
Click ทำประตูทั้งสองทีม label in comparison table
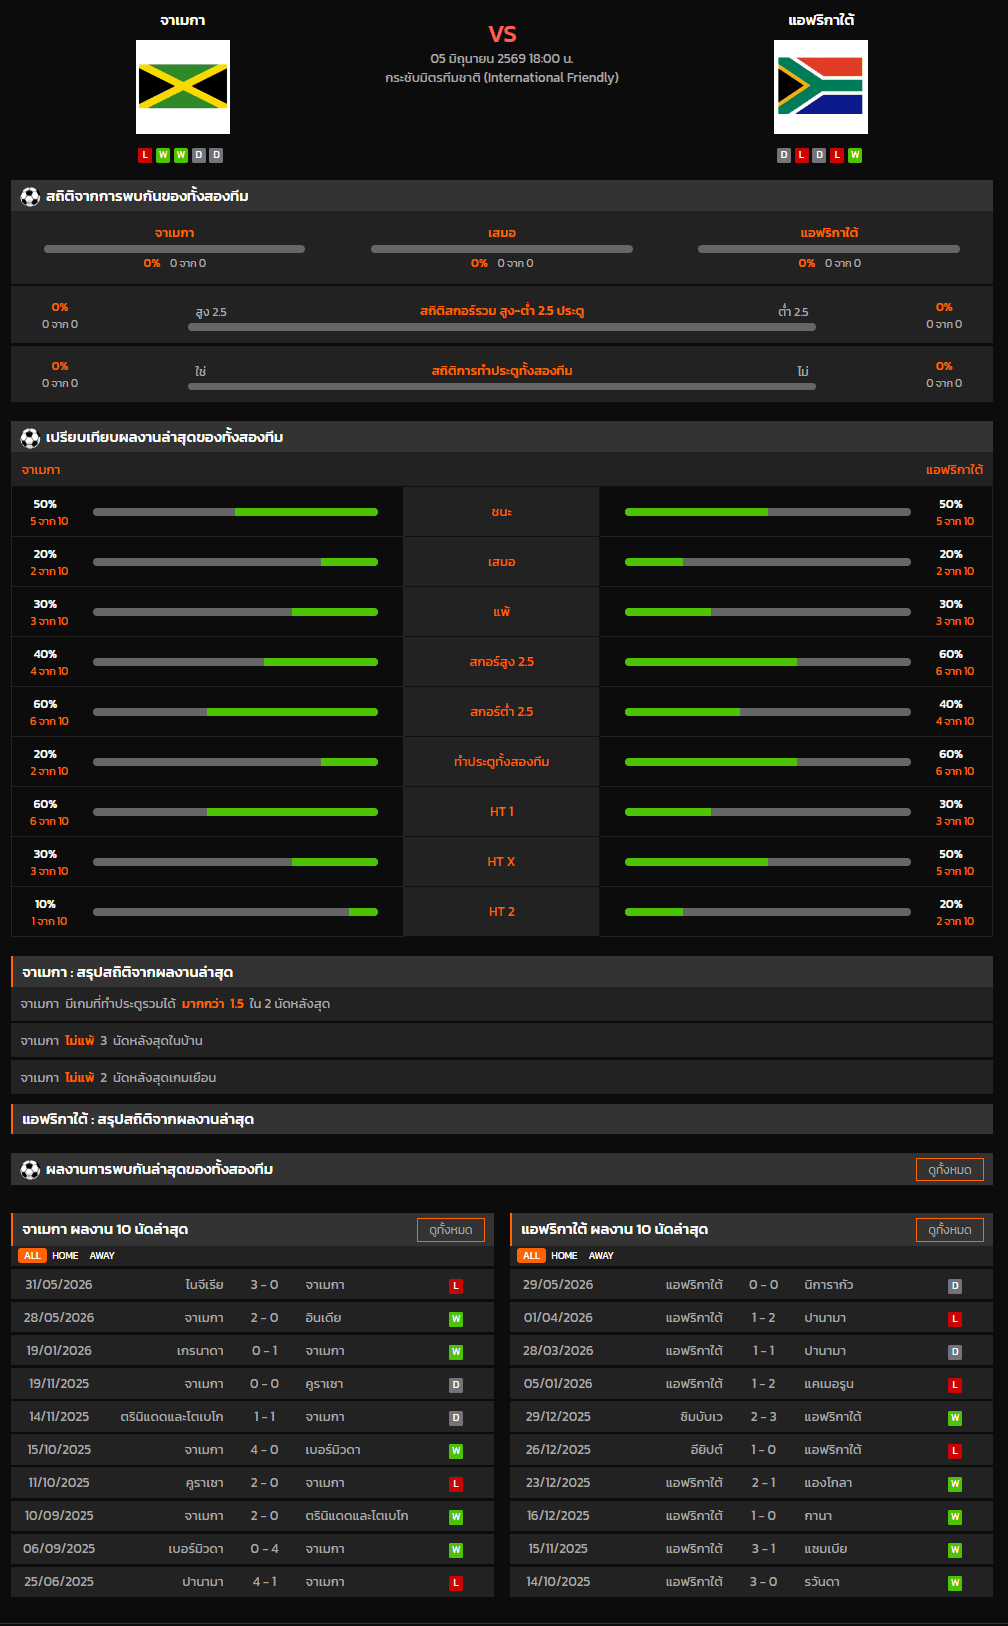[501, 762]
